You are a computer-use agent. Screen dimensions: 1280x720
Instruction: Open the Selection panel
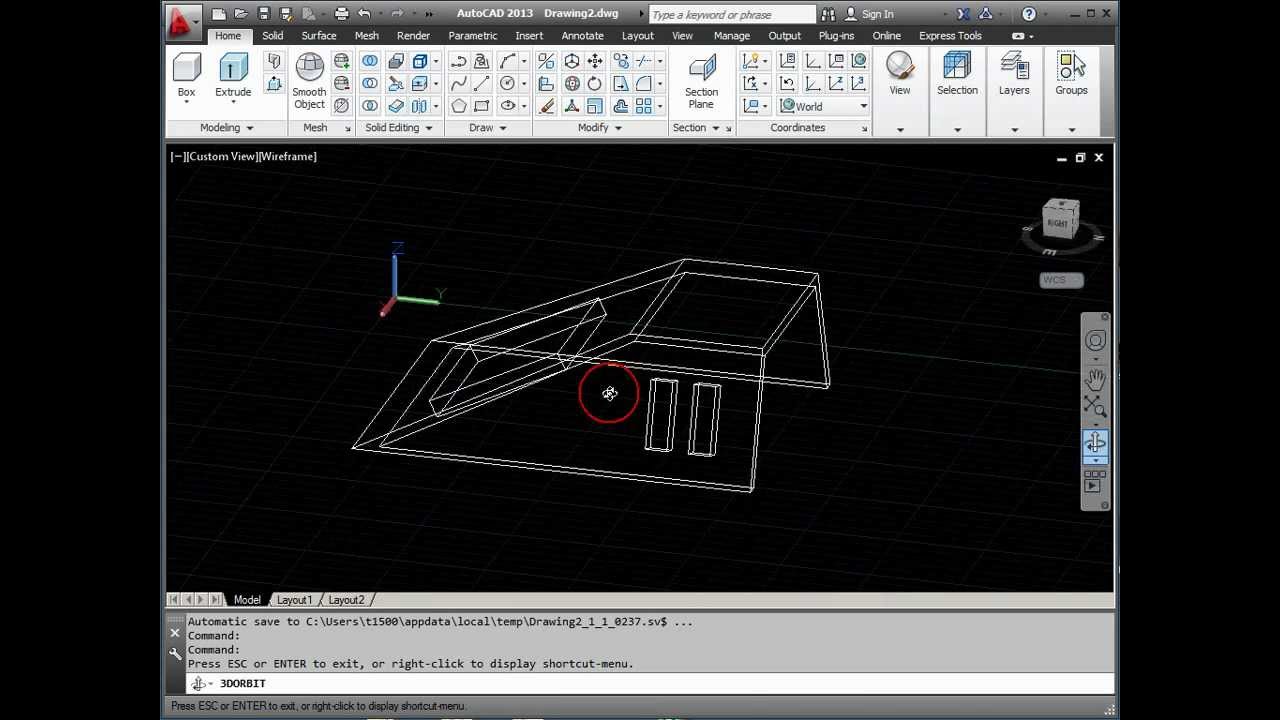pos(957,75)
